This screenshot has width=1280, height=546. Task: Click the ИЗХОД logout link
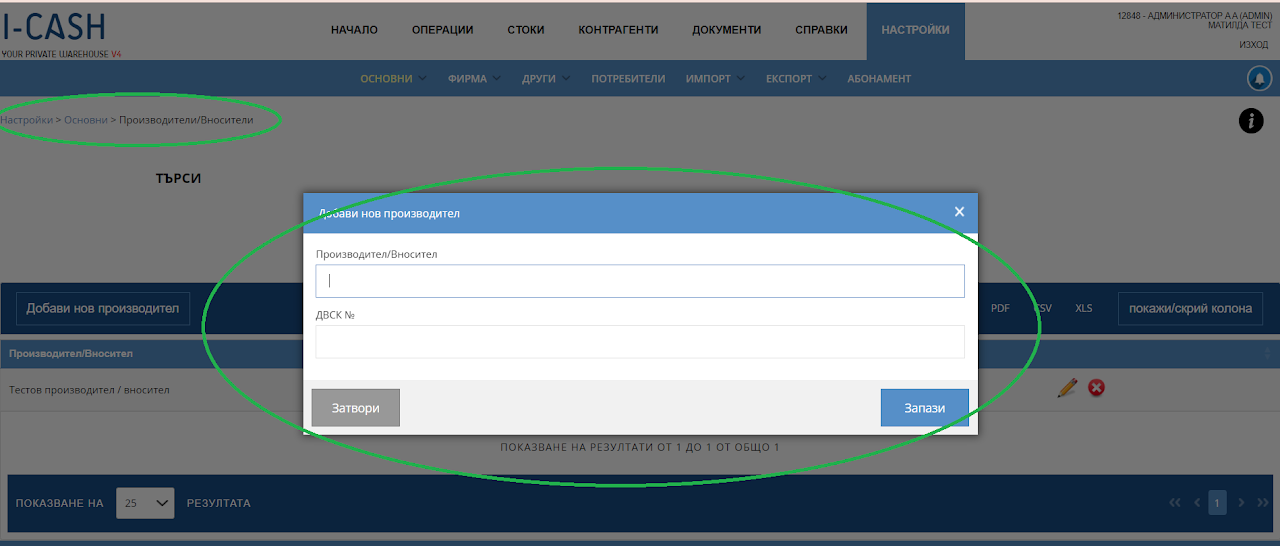tap(1253, 45)
